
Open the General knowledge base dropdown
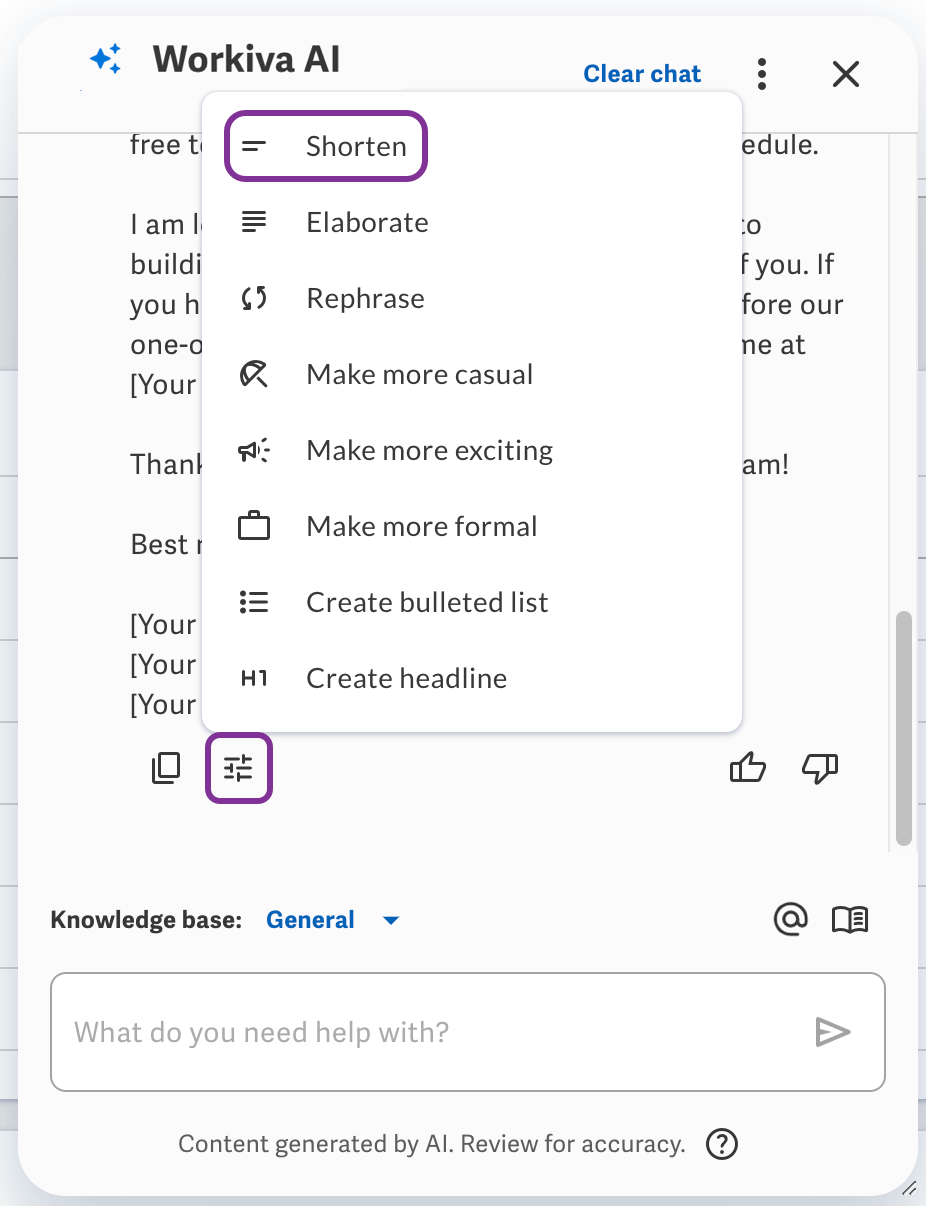tap(330, 919)
